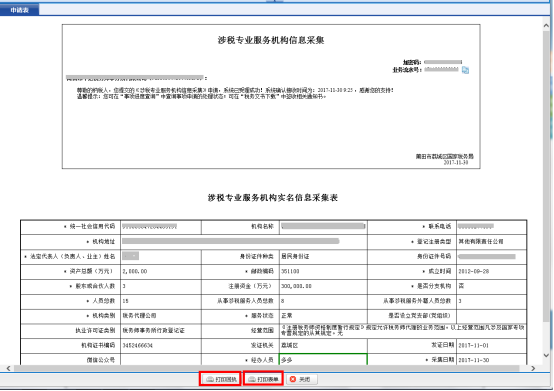Switch to the 申请表 tab
Viewport: 554px width, 391px height.
19,10
